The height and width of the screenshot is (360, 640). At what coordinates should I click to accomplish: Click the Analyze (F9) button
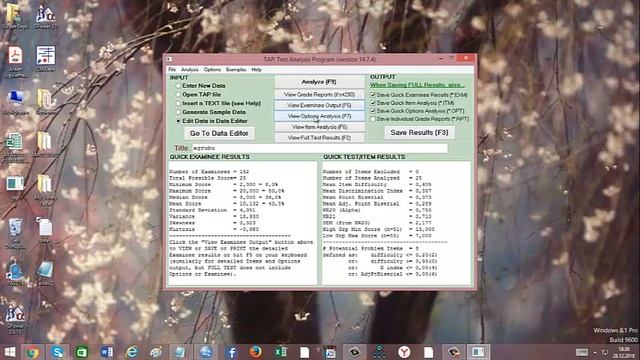319,82
